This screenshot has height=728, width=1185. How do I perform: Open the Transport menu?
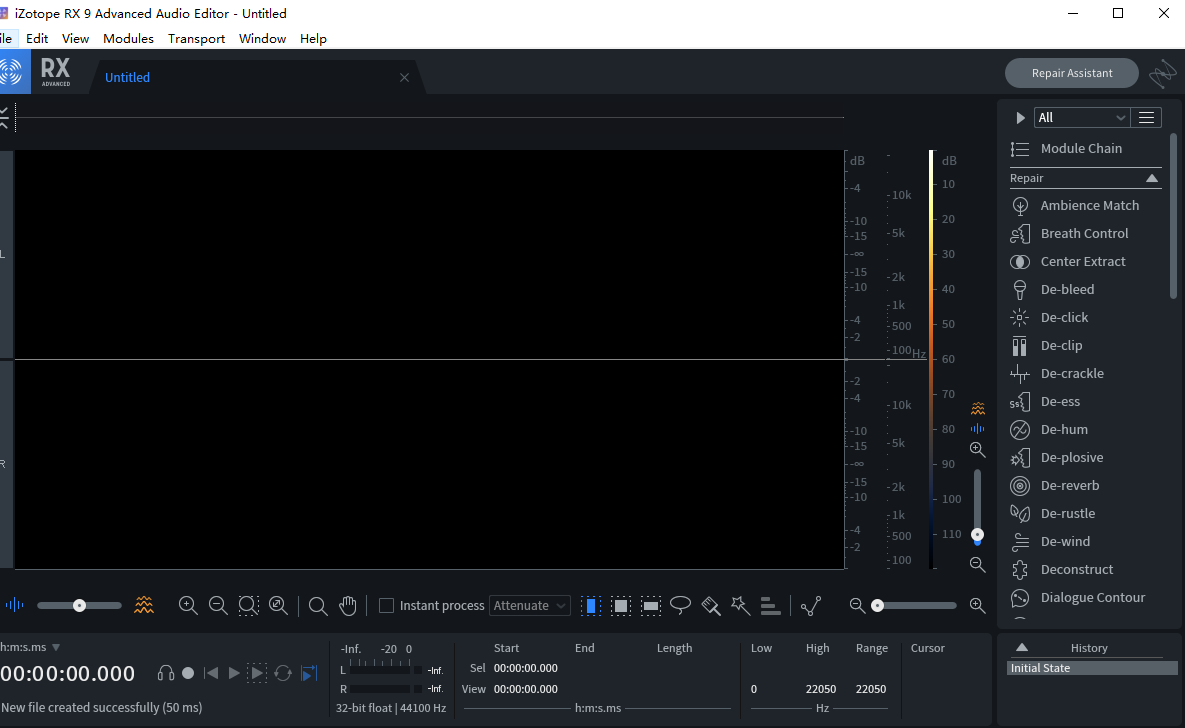[x=196, y=39]
